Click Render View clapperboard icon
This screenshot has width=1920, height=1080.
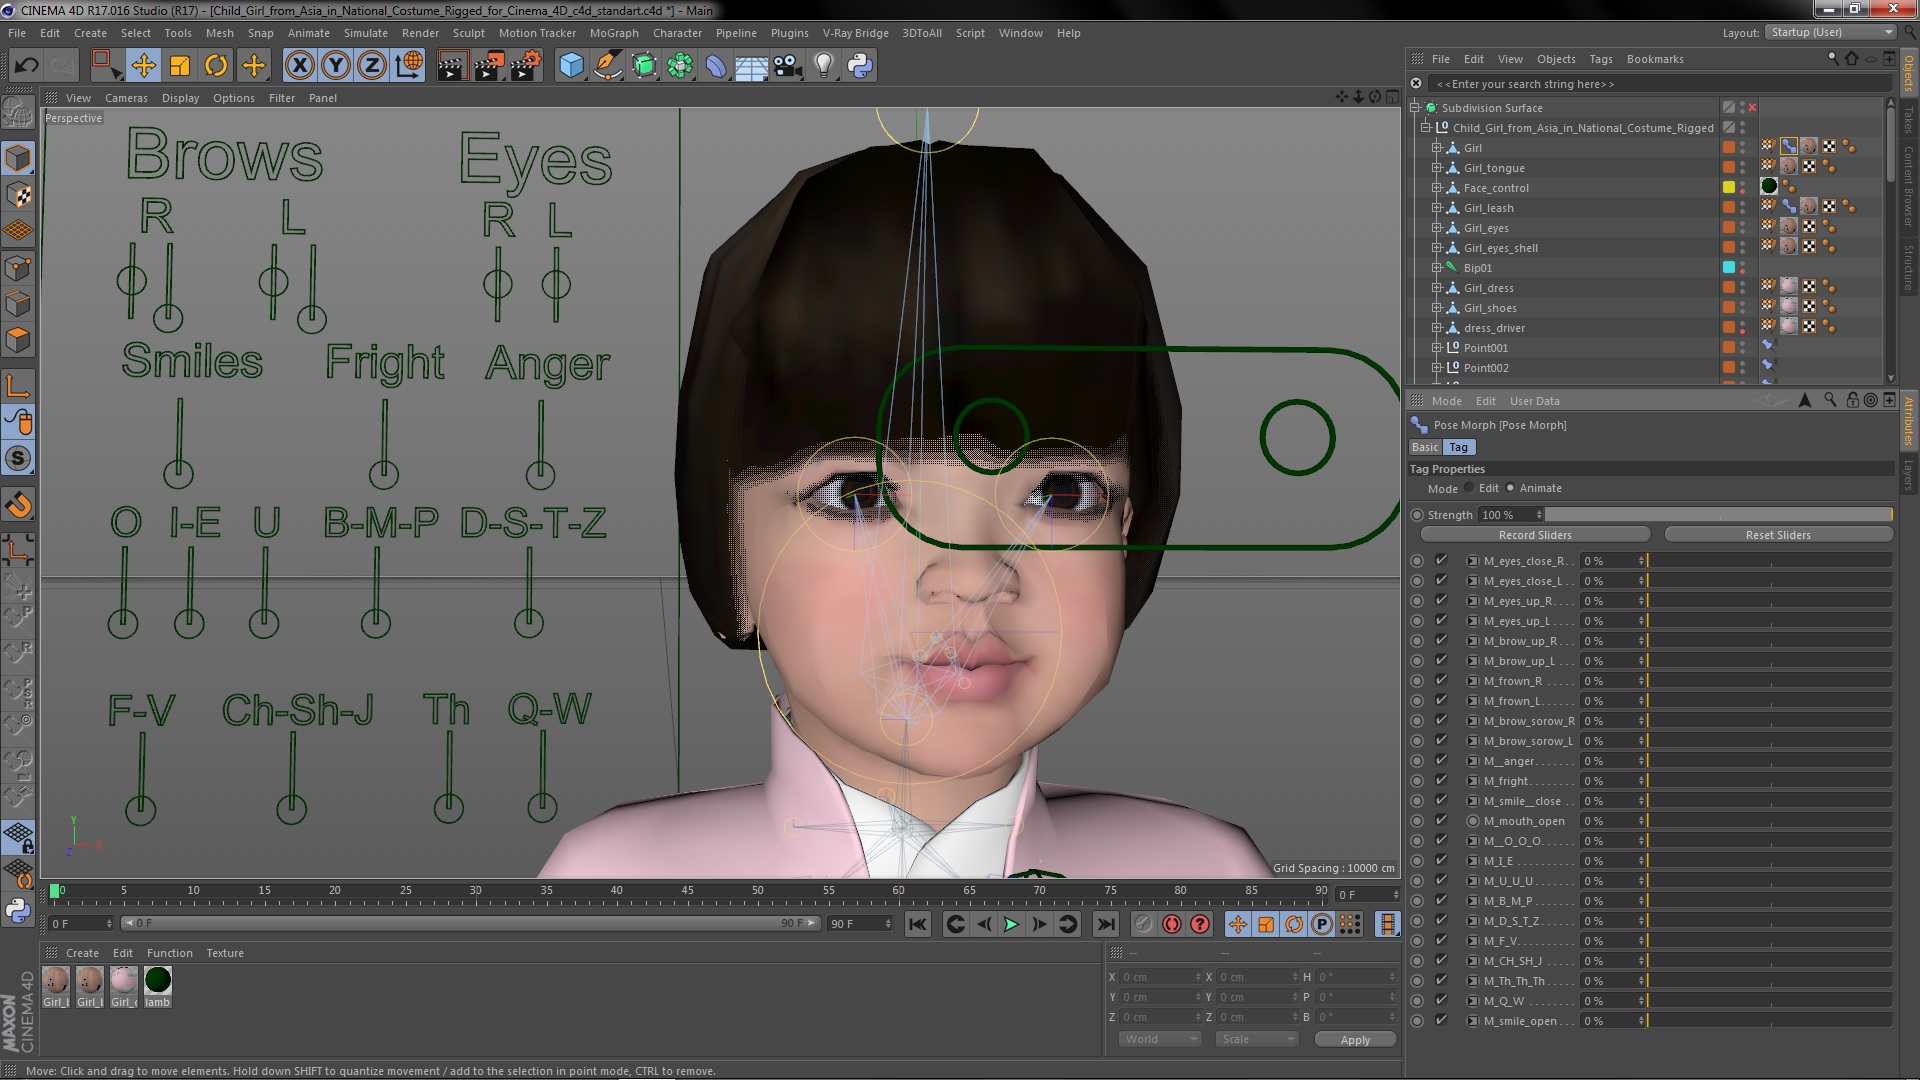(x=452, y=66)
